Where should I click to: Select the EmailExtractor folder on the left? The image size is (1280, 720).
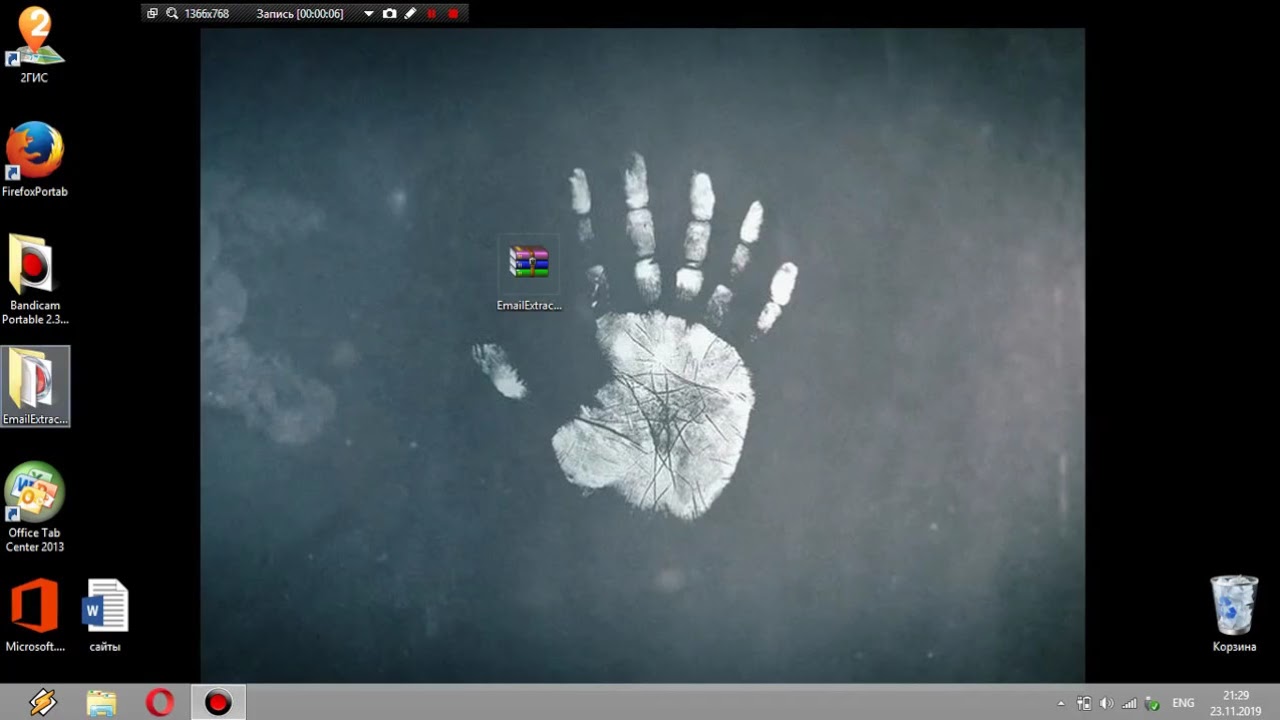(x=35, y=386)
